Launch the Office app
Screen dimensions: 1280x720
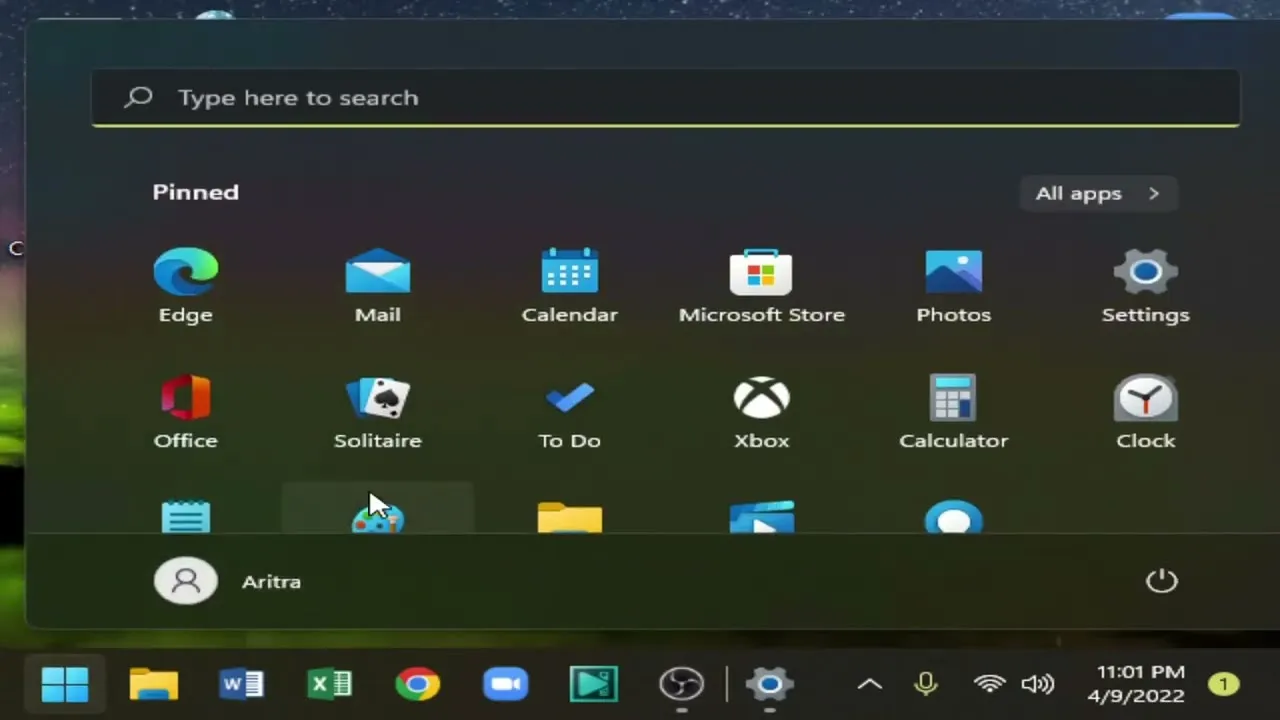pos(186,412)
